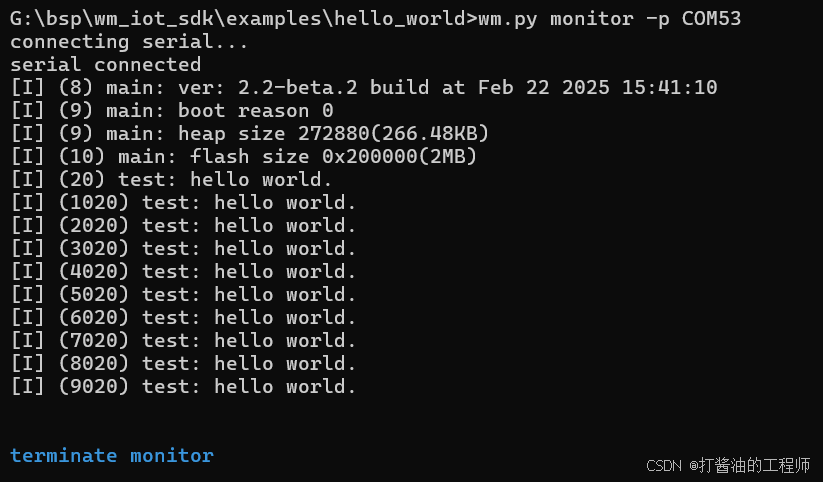Click the 'connecting serial...' line
Viewport: 823px width, 482px height.
tap(129, 42)
